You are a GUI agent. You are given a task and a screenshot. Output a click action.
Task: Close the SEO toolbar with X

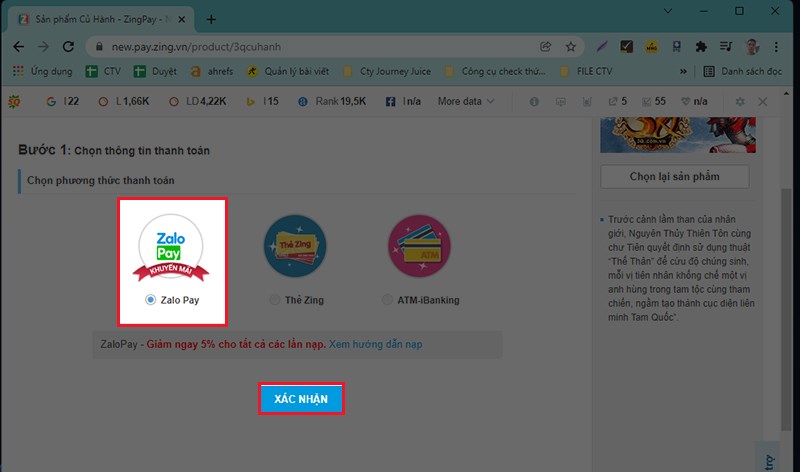pyautogui.click(x=763, y=102)
